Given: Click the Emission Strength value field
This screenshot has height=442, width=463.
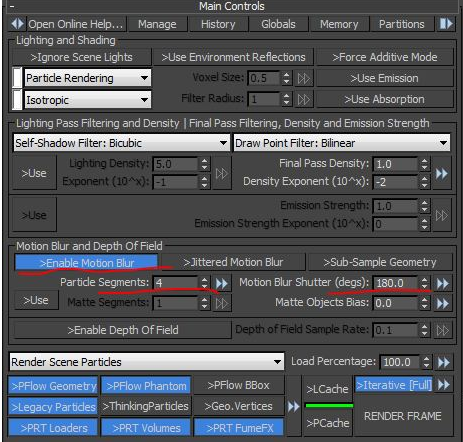Looking at the screenshot, I should 395,206.
